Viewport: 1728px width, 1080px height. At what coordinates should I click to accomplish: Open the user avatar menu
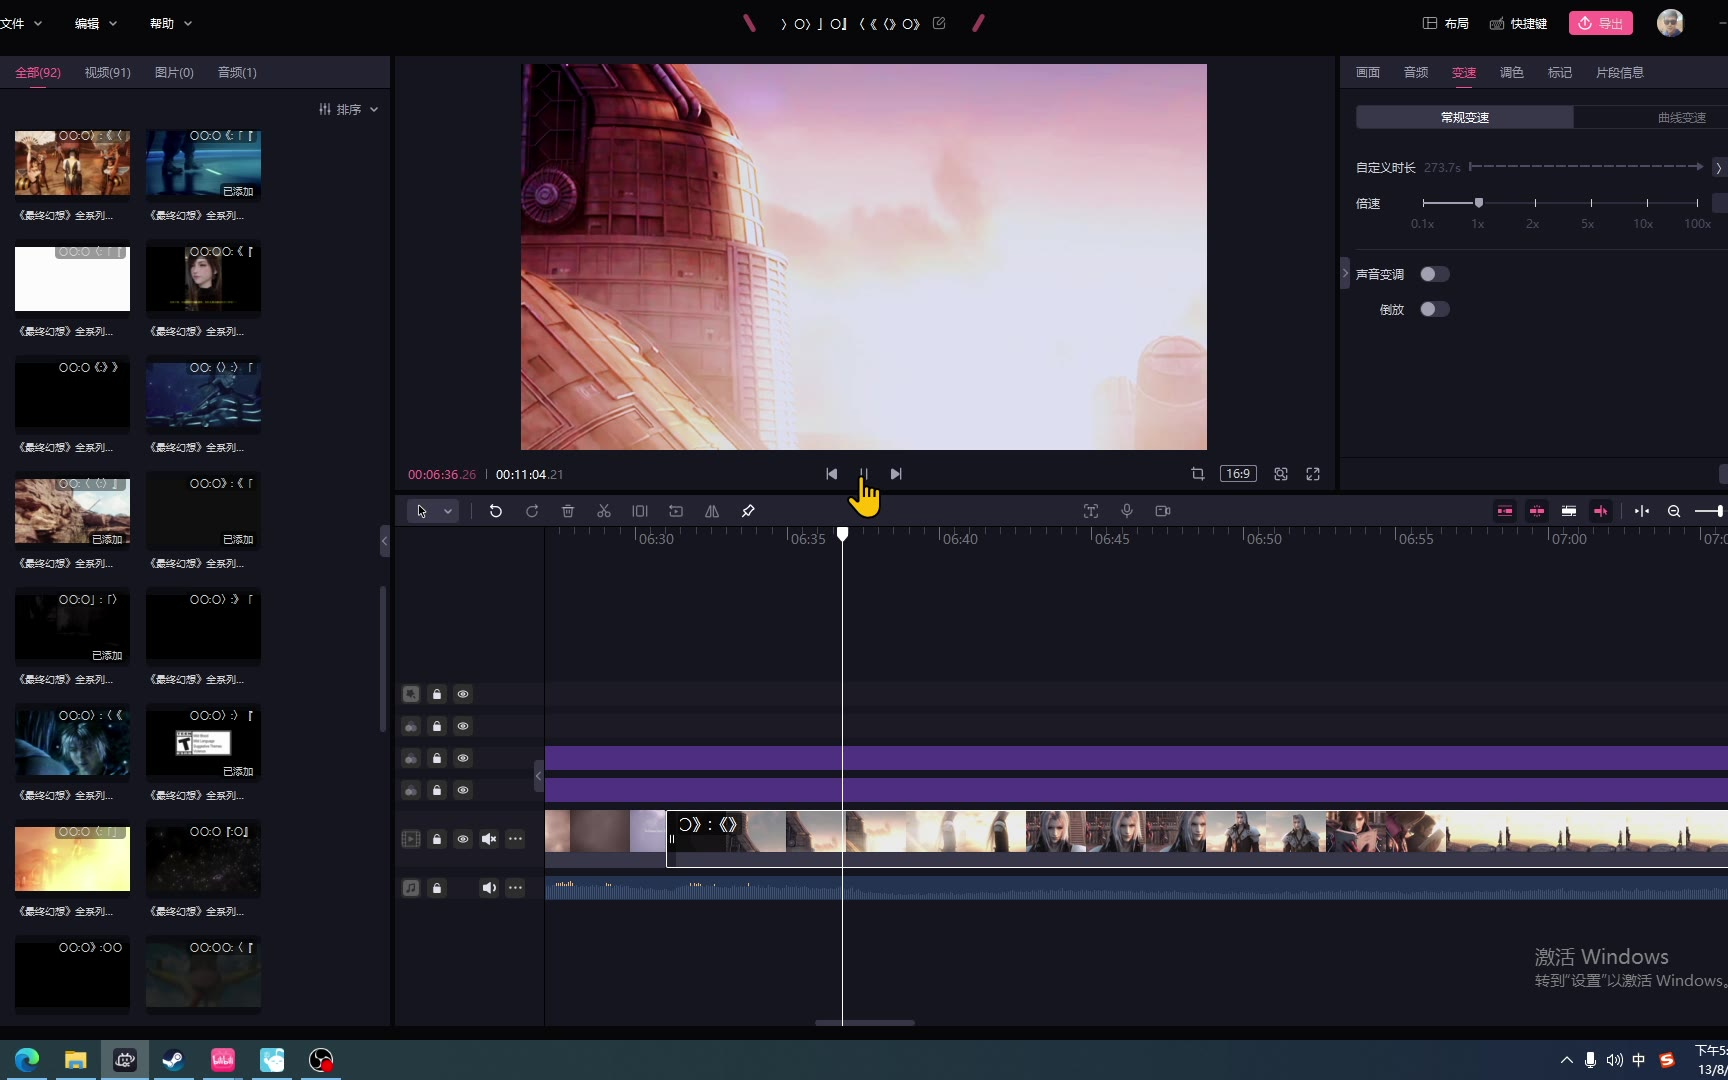click(1670, 23)
